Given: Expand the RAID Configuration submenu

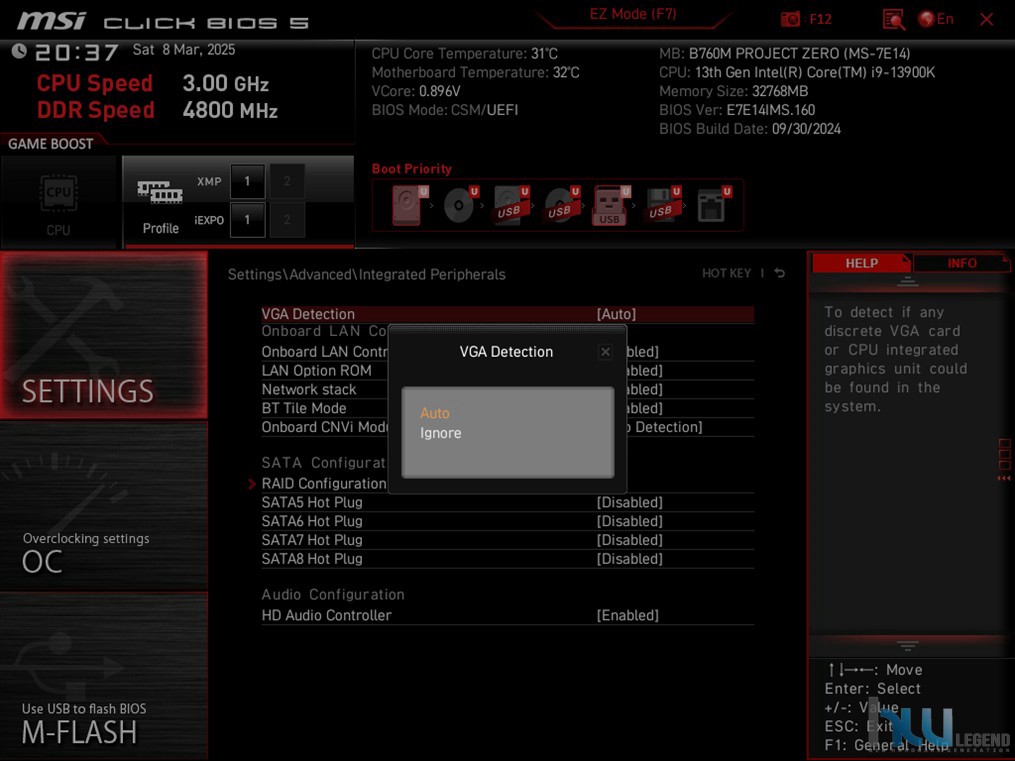Looking at the screenshot, I should (x=324, y=483).
